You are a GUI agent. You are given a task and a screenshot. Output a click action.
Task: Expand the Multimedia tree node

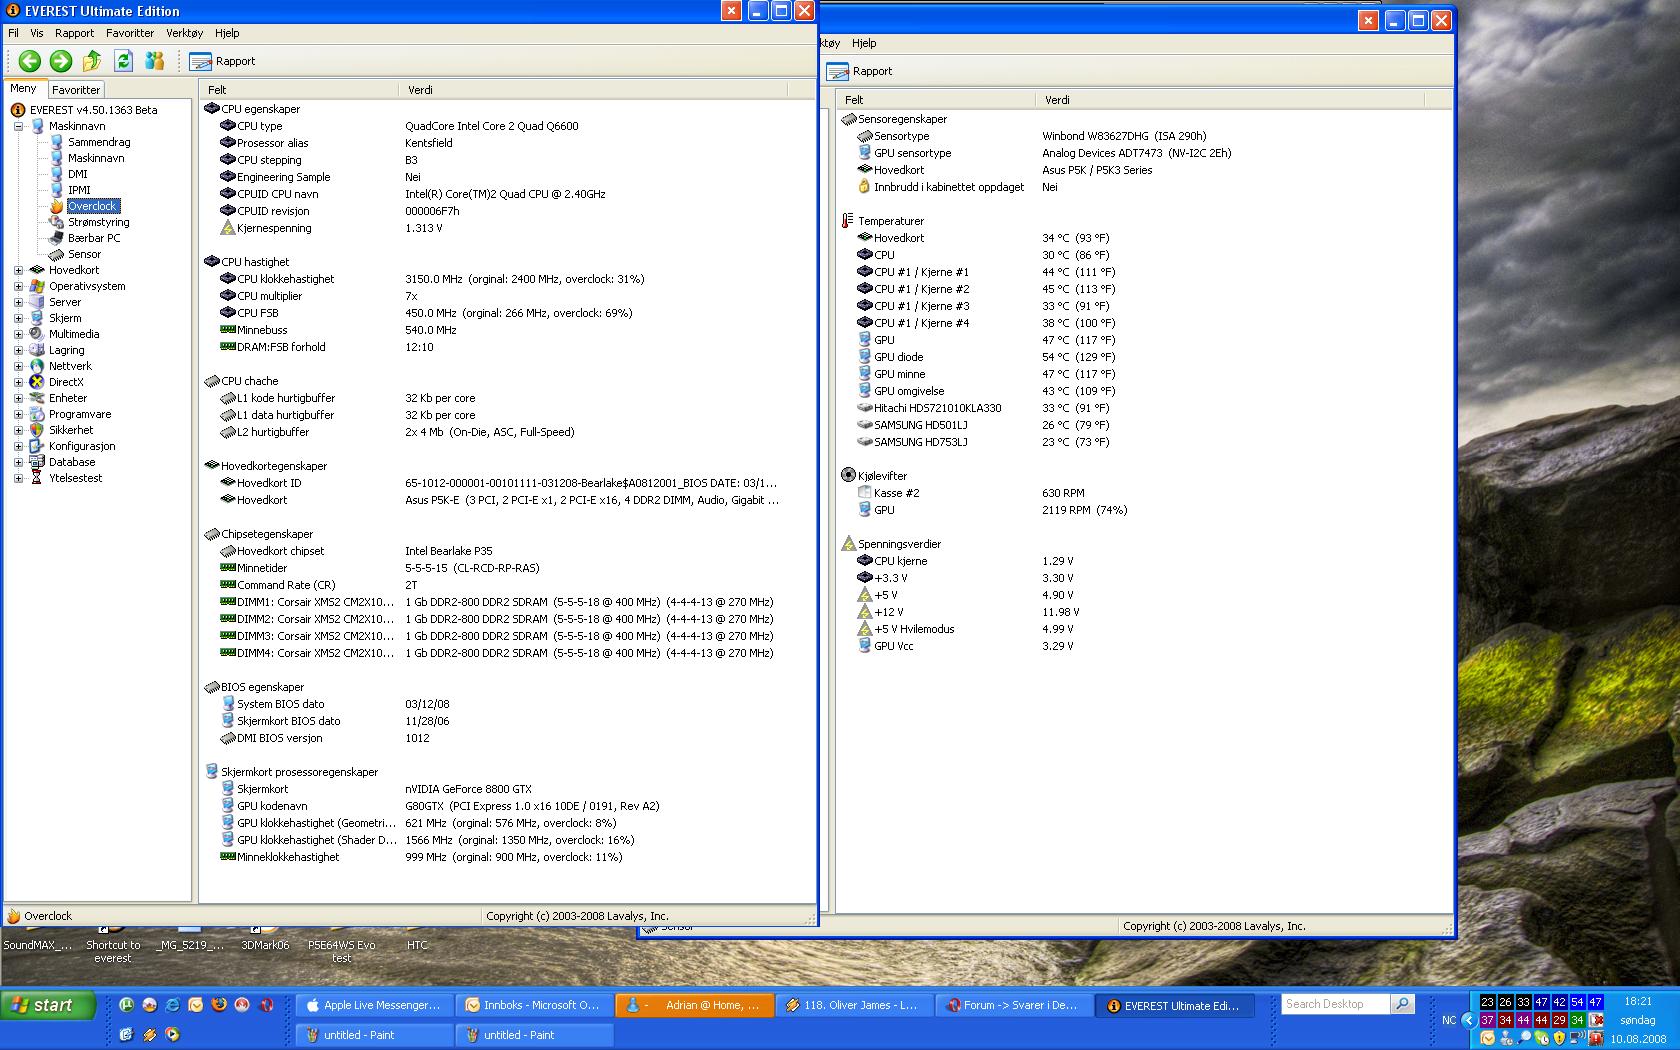tap(18, 334)
